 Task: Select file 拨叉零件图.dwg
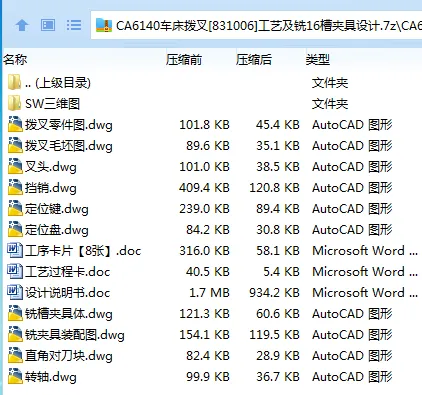[x=69, y=125]
